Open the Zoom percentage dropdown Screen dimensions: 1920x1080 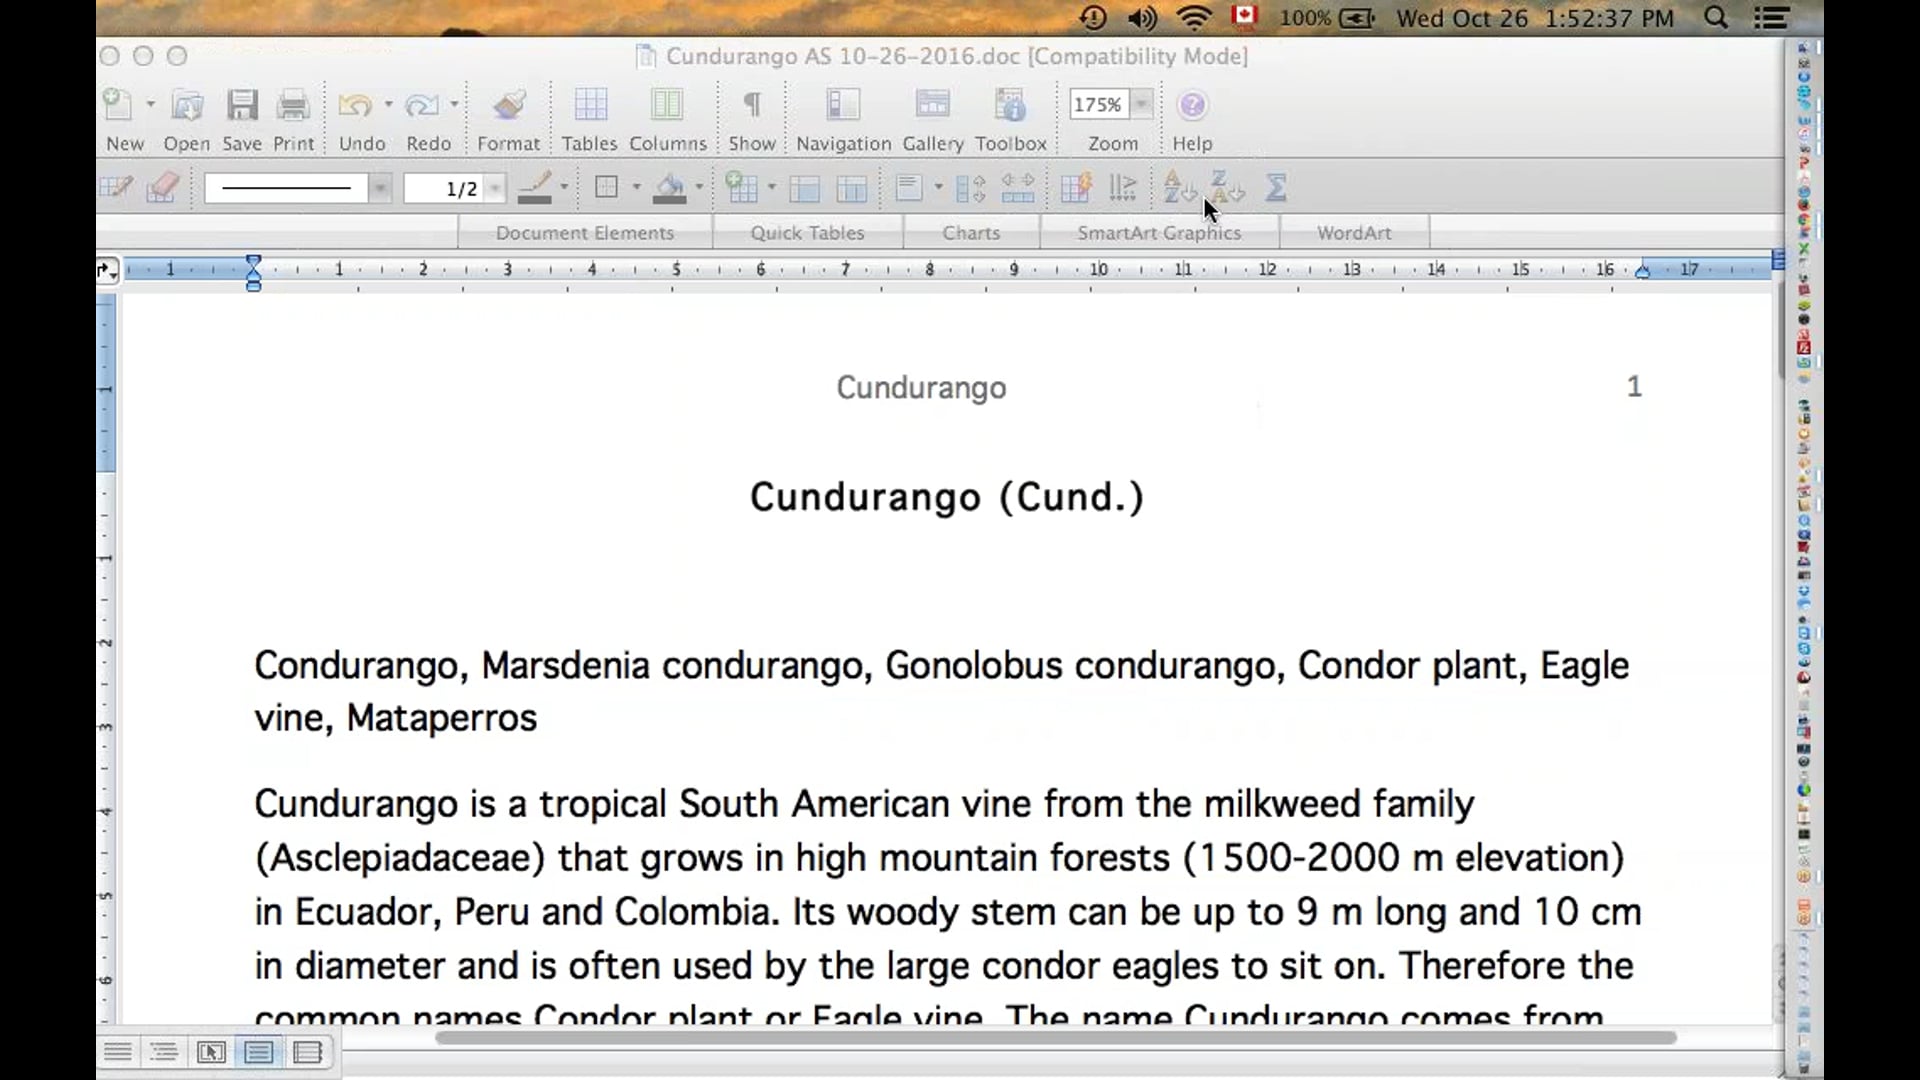[x=1142, y=104]
